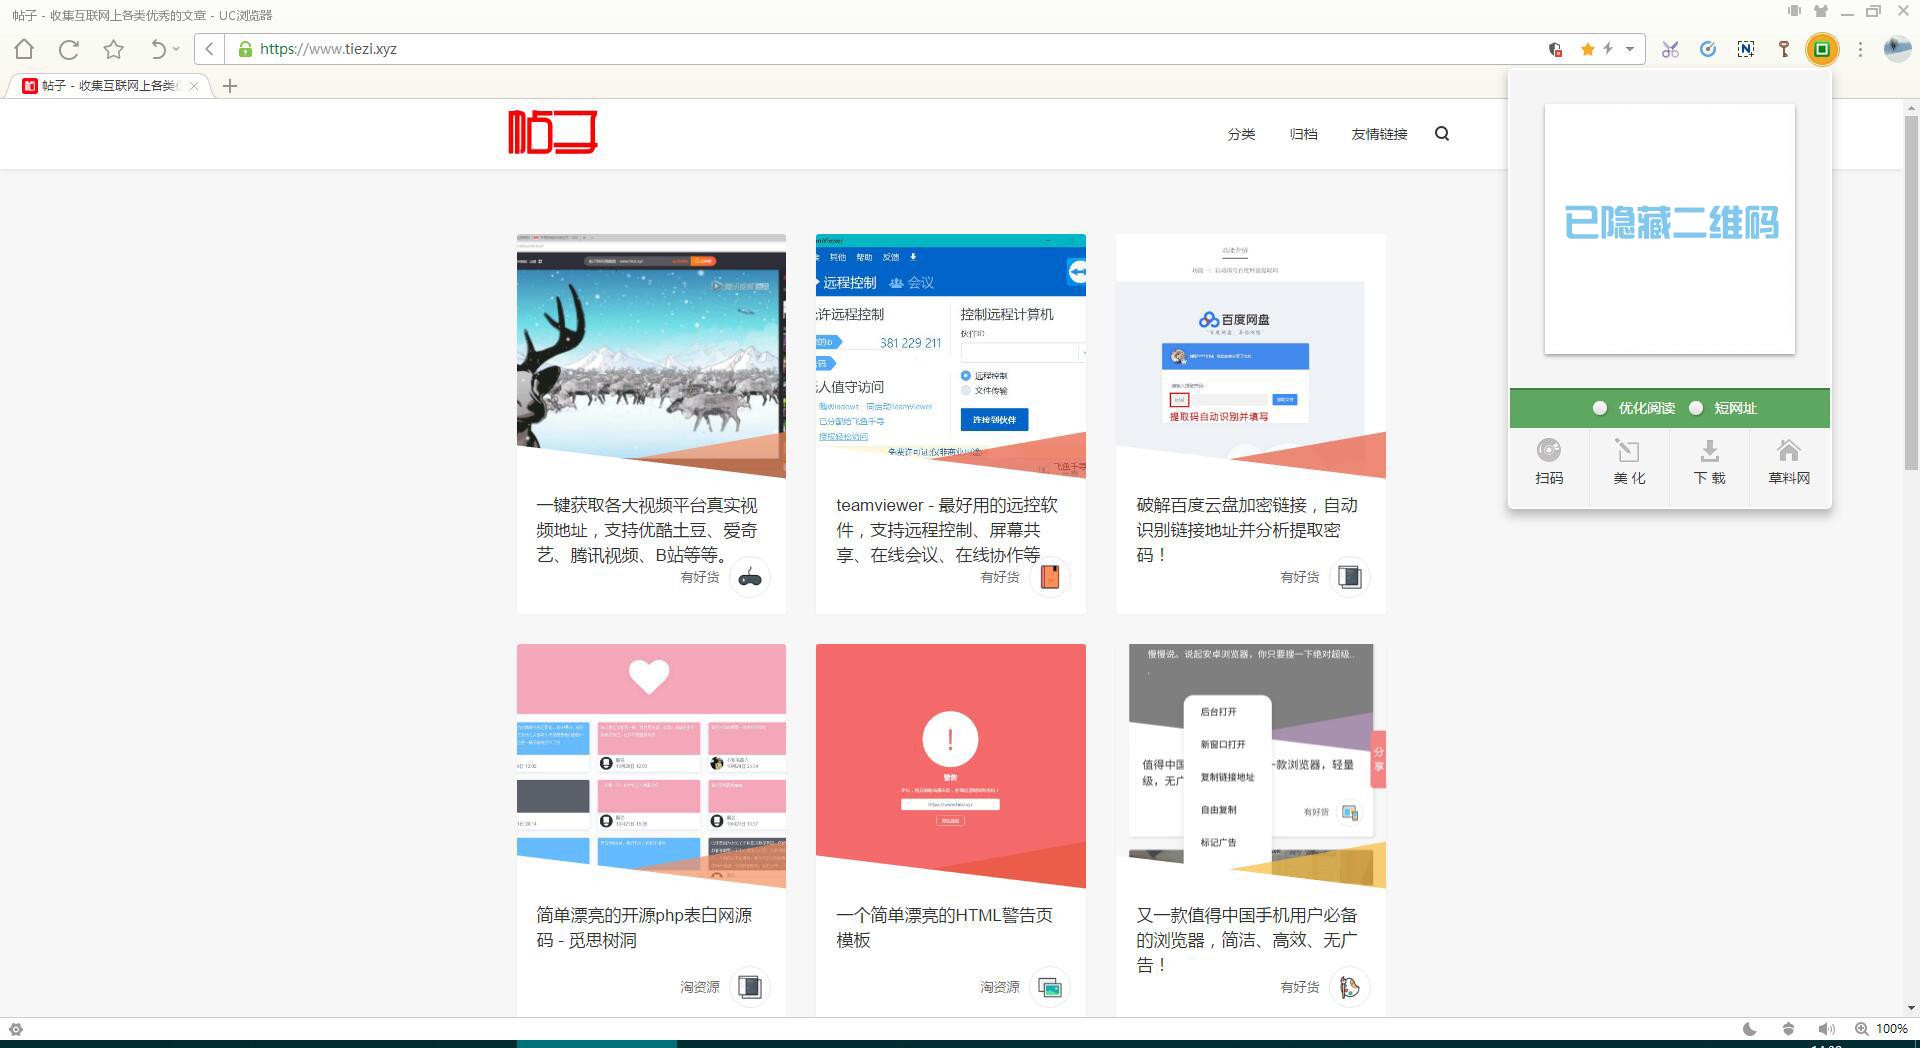This screenshot has width=1920, height=1048.
Task: Click the key-shaped password extension icon
Action: [x=1784, y=49]
